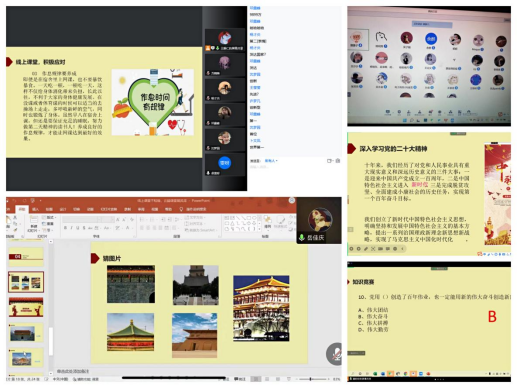This screenshot has height=388, width=518.
Task: Open the 插入 ribbon tab in PowerPoint
Action: coord(36,209)
